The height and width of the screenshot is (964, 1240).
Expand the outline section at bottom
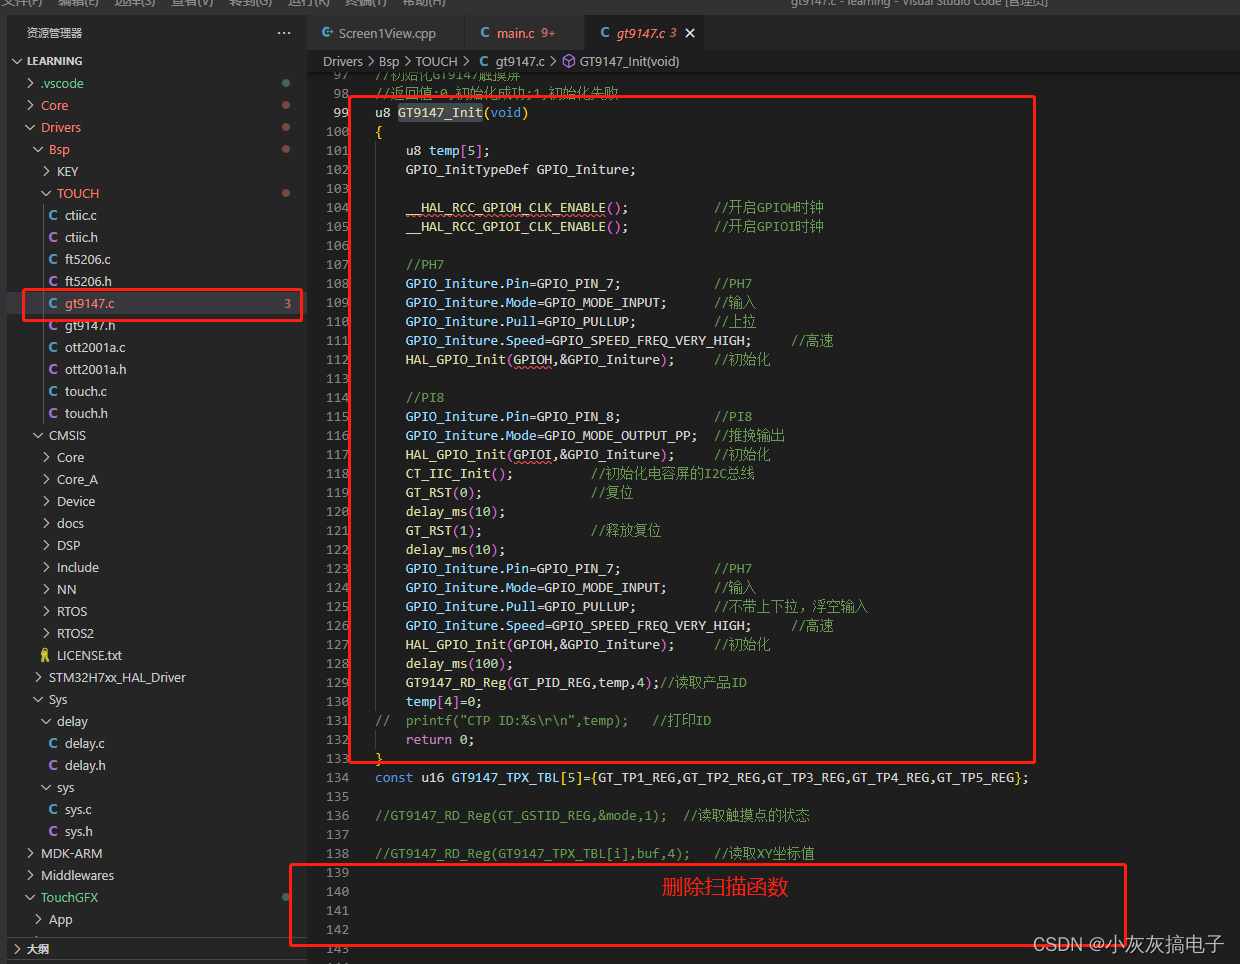[x=38, y=948]
